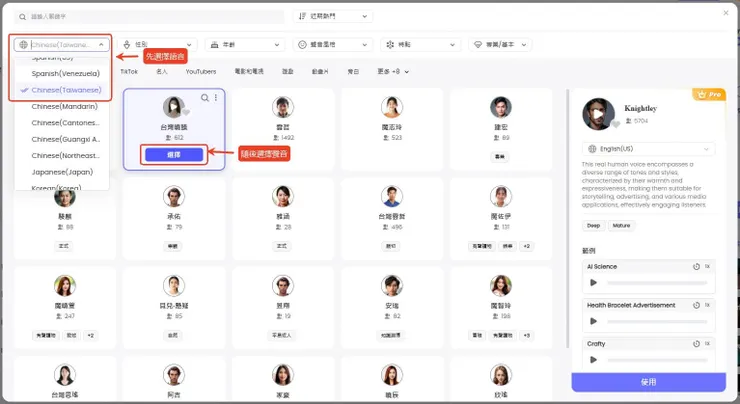
Task: Click the Mature tag
Action: [621, 226]
